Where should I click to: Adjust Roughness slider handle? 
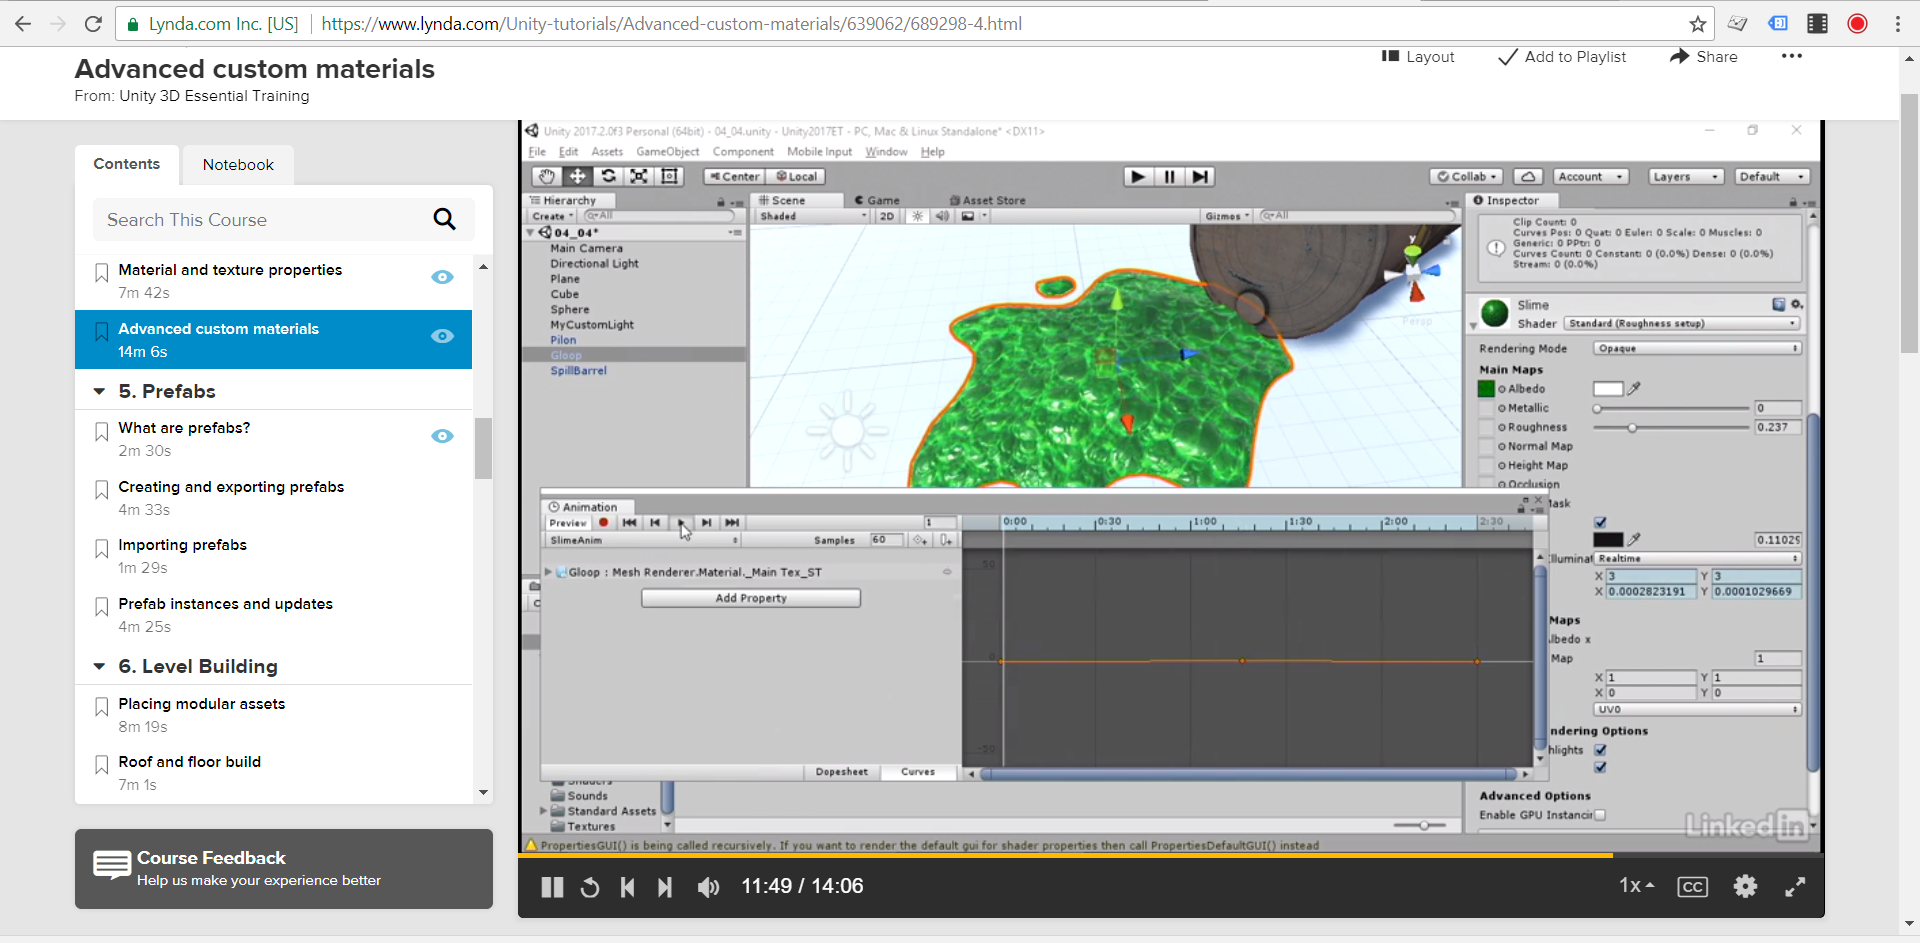point(1632,427)
